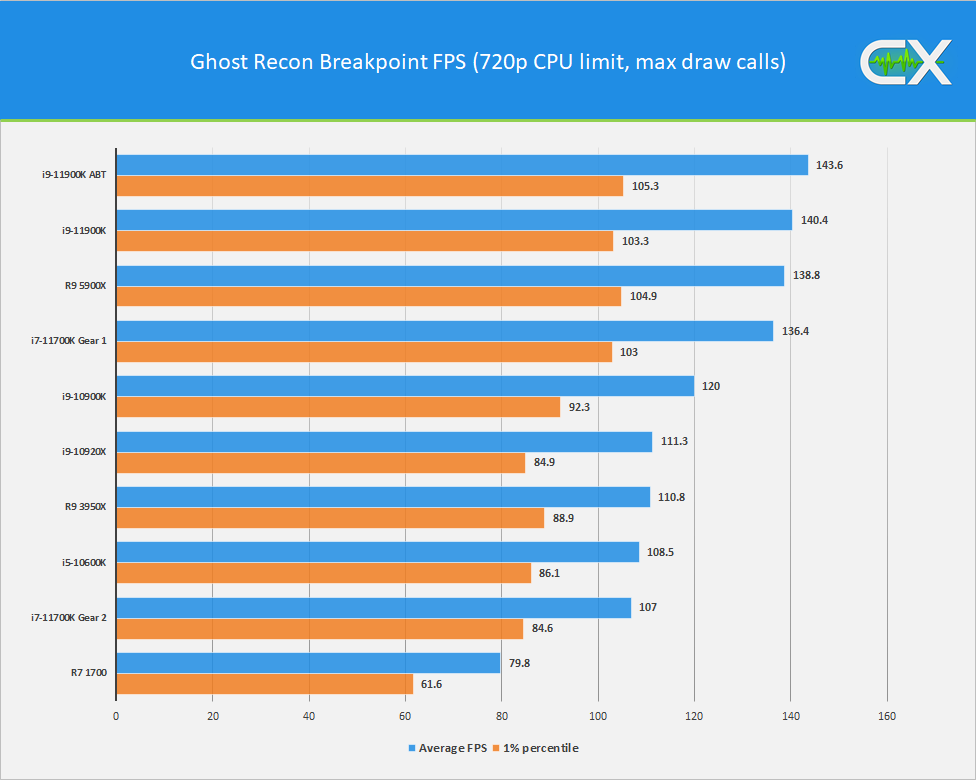Select the '111.3' value label
Screen dimensions: 976x780
[674, 441]
